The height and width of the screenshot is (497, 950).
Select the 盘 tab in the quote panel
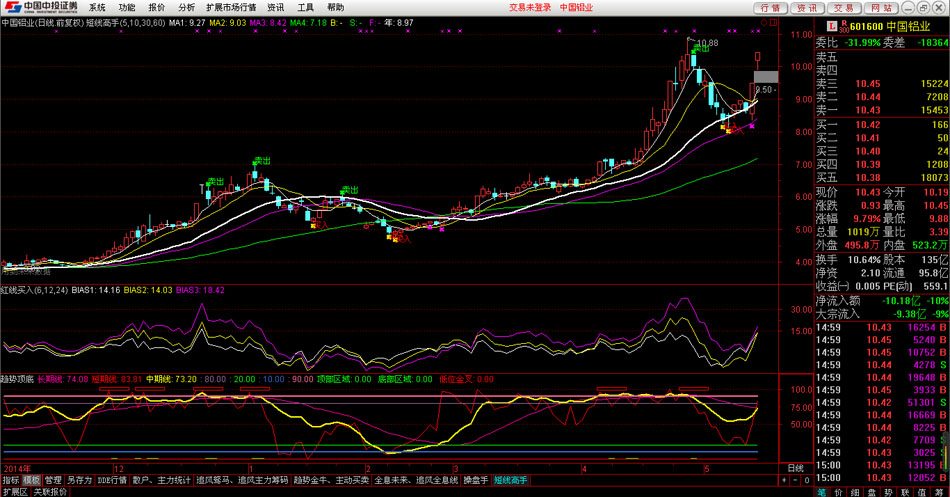click(x=871, y=492)
